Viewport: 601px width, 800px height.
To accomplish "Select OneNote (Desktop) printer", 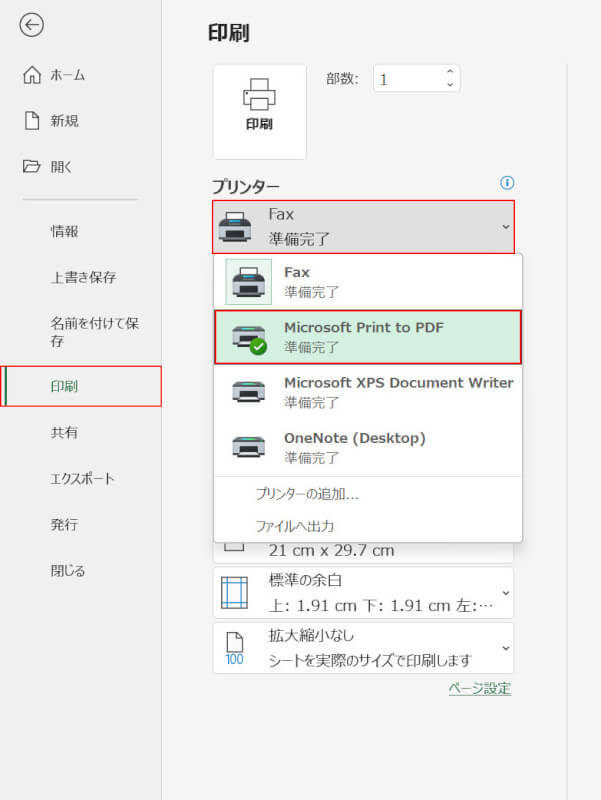I will pyautogui.click(x=367, y=447).
